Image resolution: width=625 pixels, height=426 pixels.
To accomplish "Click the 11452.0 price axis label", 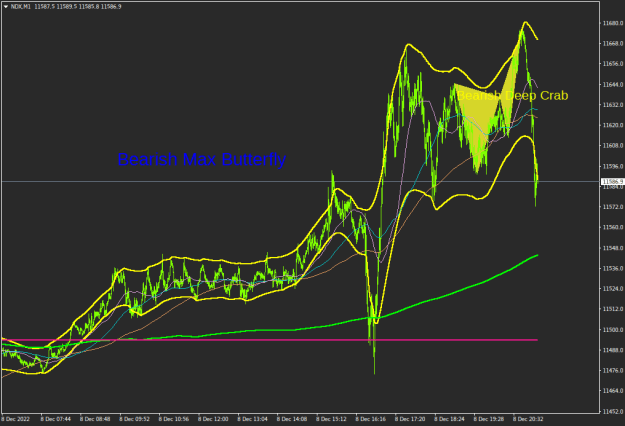I will coord(613,411).
